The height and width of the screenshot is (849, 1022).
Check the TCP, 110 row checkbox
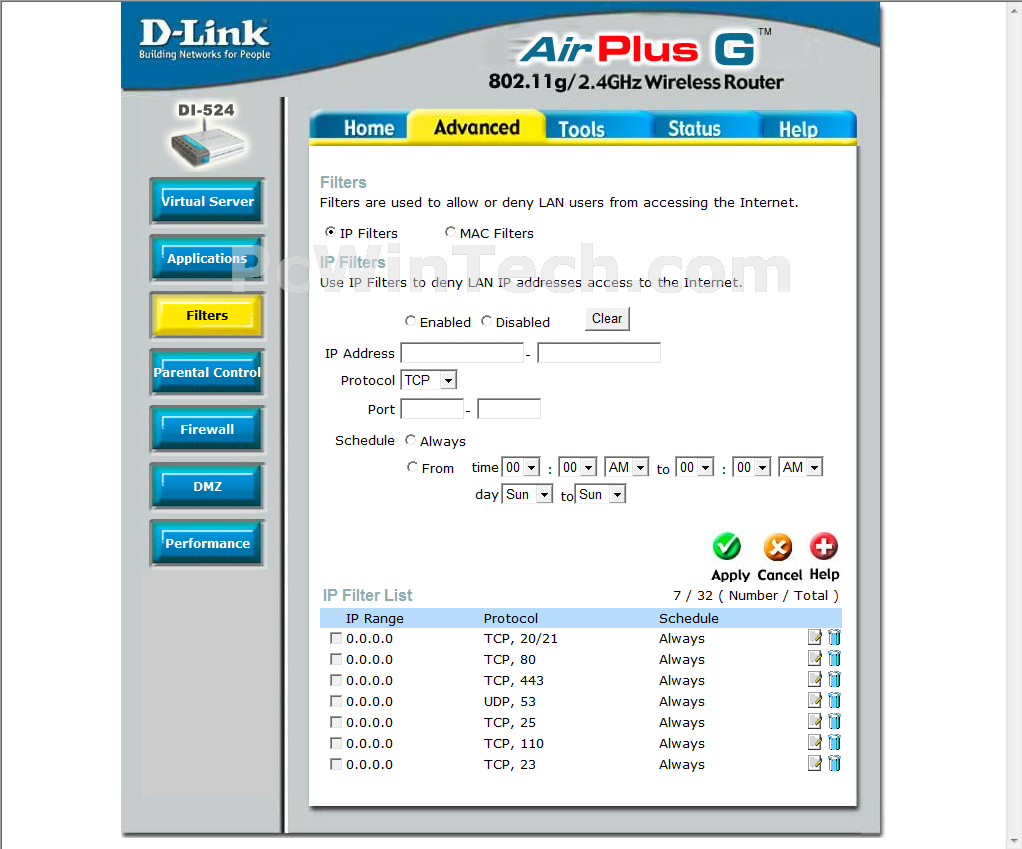[336, 743]
